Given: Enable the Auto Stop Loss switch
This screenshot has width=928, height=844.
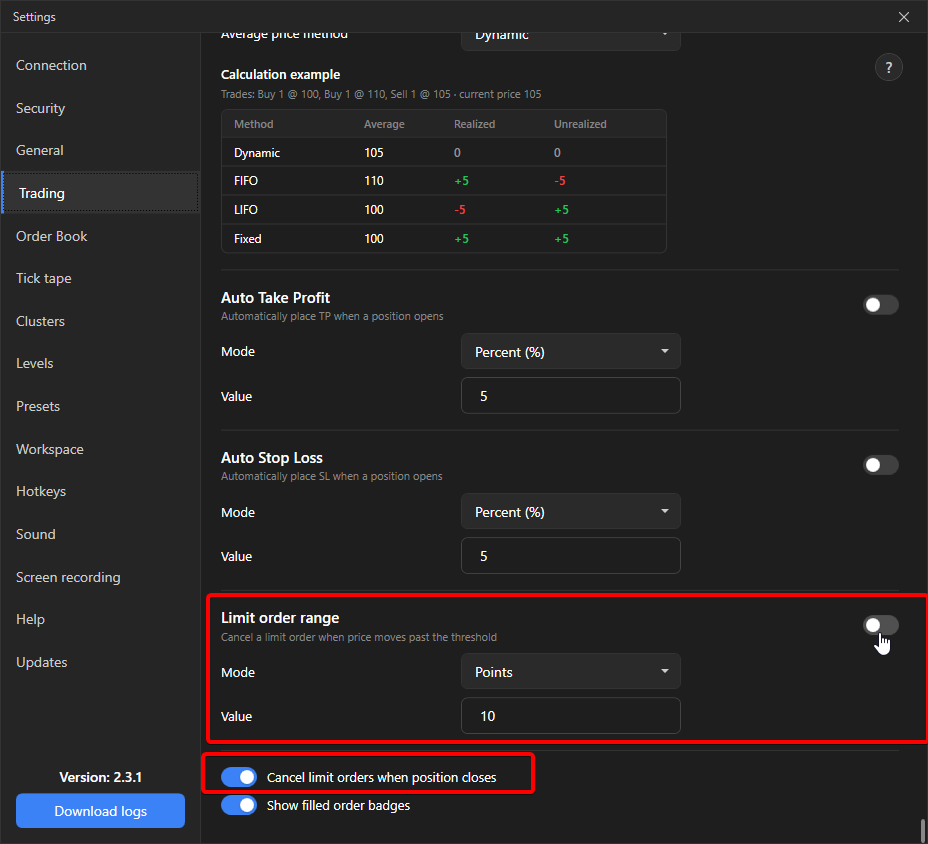Looking at the screenshot, I should click(x=881, y=465).
